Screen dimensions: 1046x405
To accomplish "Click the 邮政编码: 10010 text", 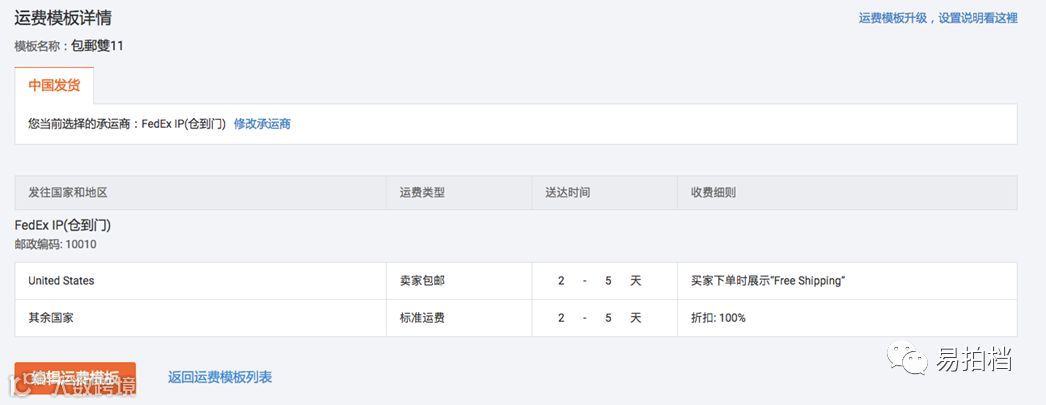I will [x=55, y=244].
